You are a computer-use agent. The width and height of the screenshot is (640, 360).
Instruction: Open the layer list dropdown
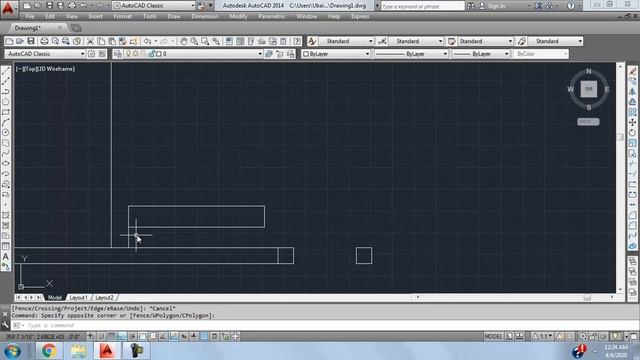(260, 54)
